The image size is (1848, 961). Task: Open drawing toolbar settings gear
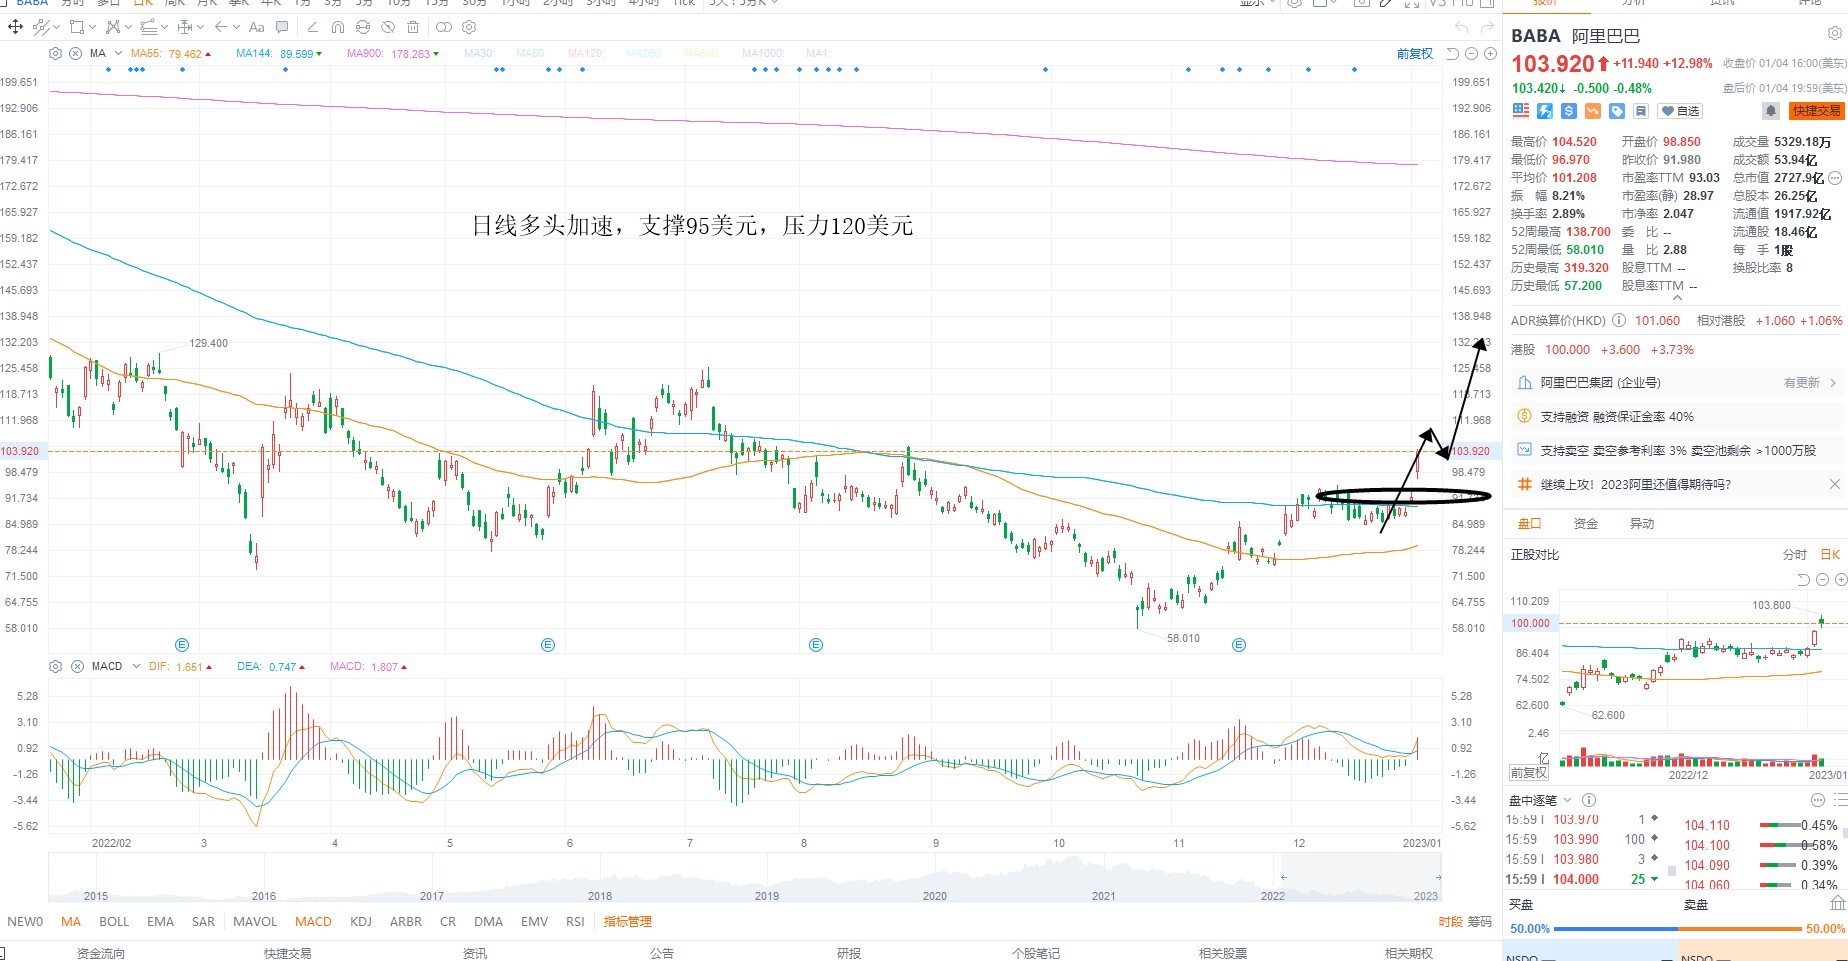click(470, 27)
